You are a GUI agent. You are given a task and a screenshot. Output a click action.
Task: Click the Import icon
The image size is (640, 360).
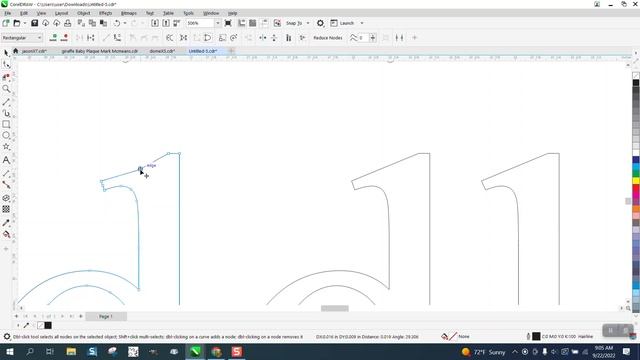tap(155, 23)
